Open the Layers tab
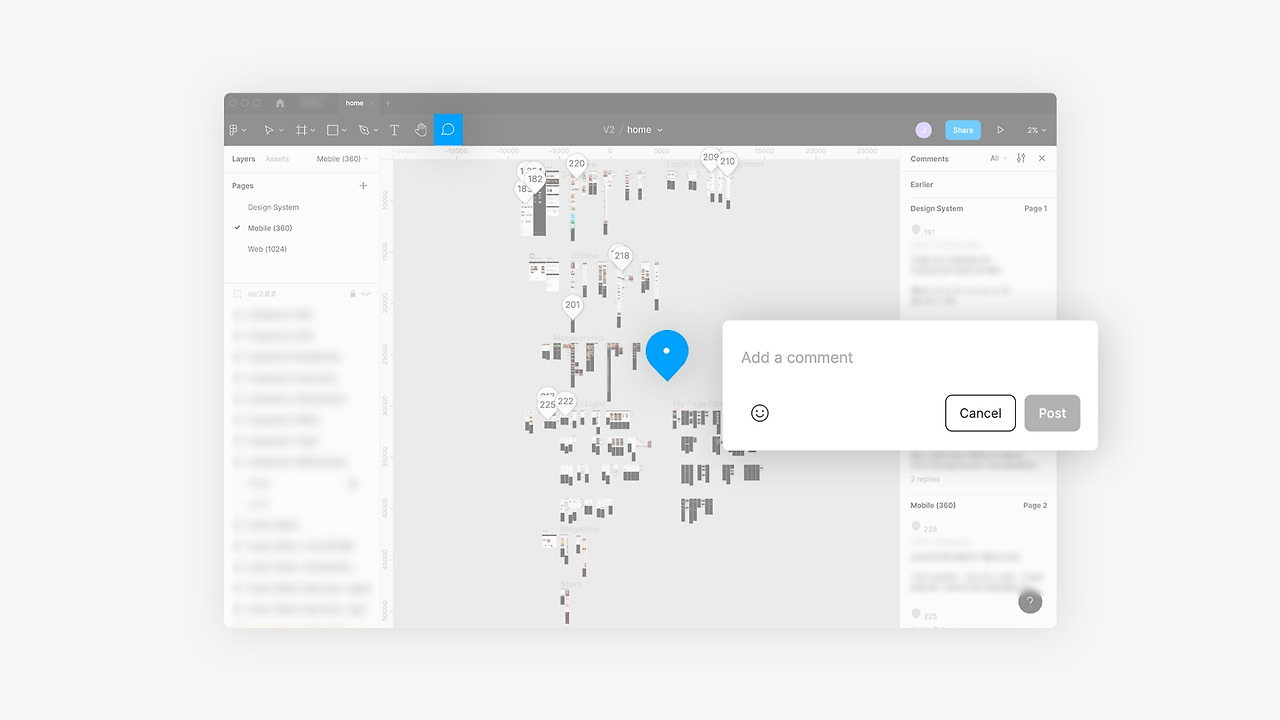The height and width of the screenshot is (720, 1280). tap(244, 159)
